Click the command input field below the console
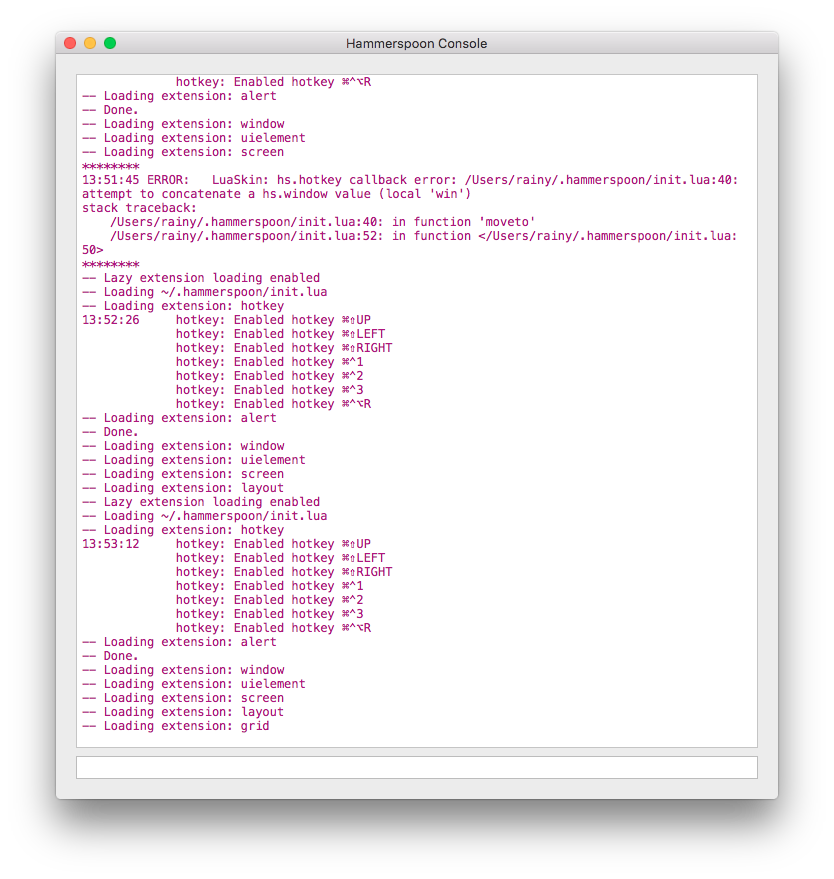Image resolution: width=834 pixels, height=879 pixels. tap(416, 767)
